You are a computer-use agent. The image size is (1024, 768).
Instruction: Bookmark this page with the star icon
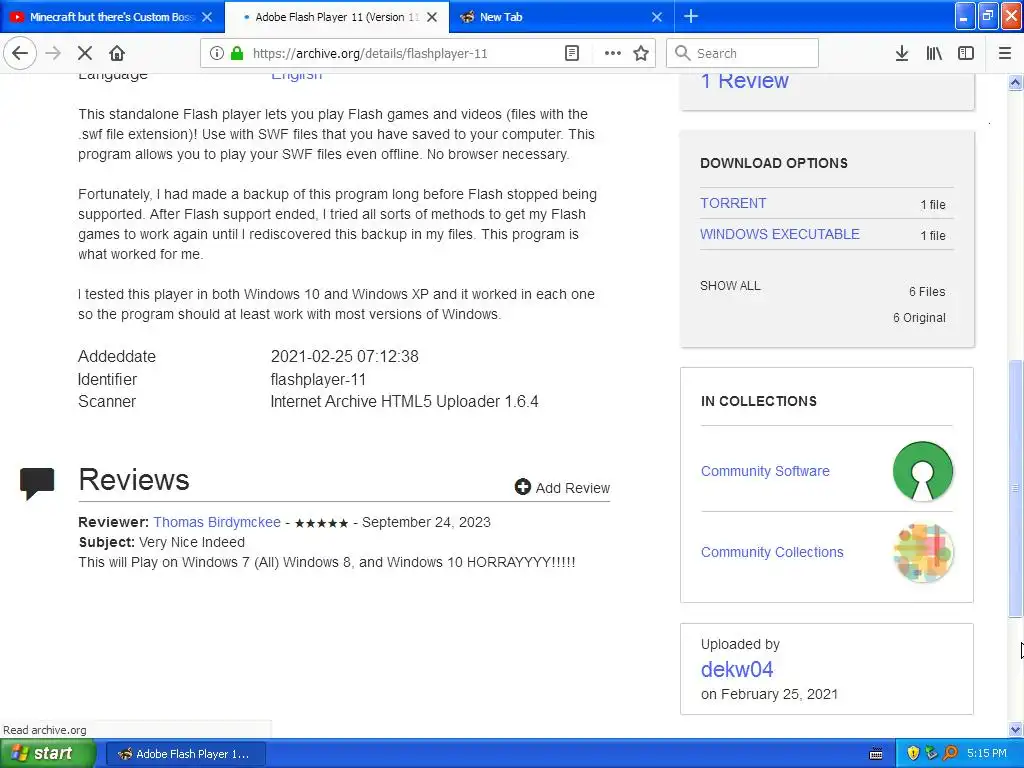coord(641,54)
